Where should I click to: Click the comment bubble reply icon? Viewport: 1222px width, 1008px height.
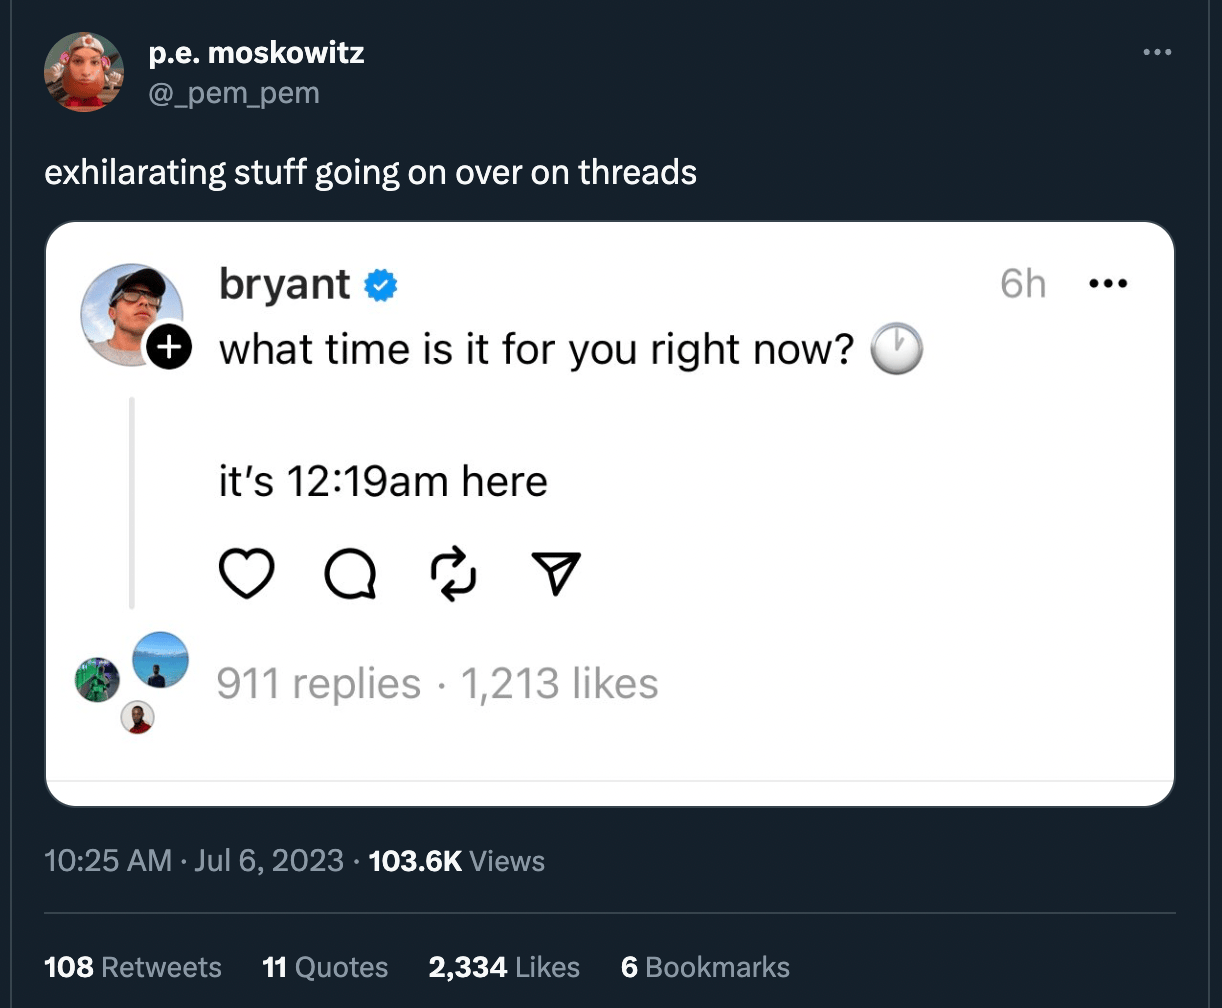click(350, 575)
